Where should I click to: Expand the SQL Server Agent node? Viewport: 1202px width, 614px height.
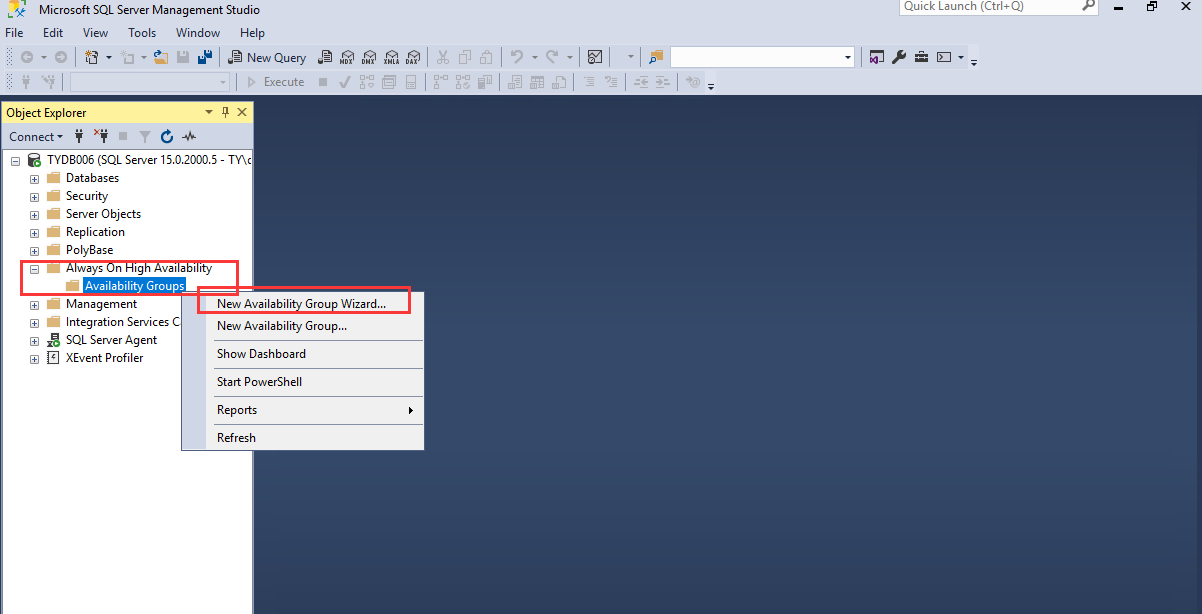(x=34, y=341)
